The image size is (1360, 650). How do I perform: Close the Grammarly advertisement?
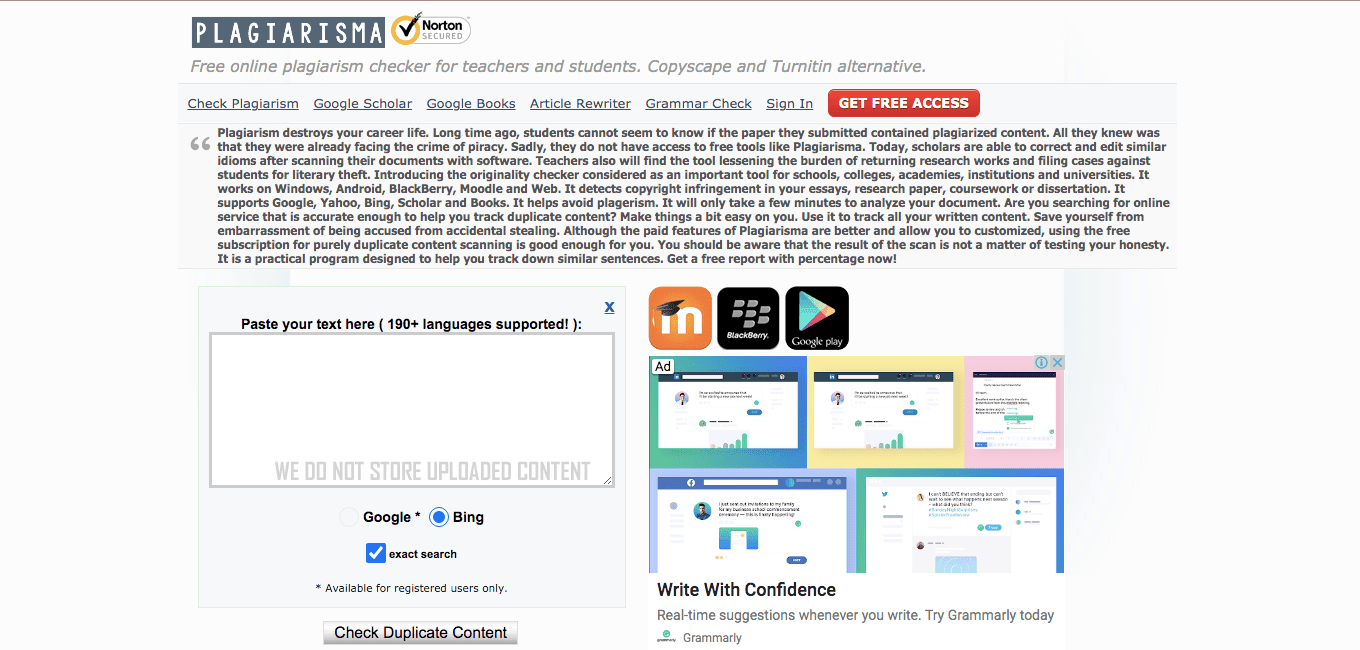[1057, 363]
